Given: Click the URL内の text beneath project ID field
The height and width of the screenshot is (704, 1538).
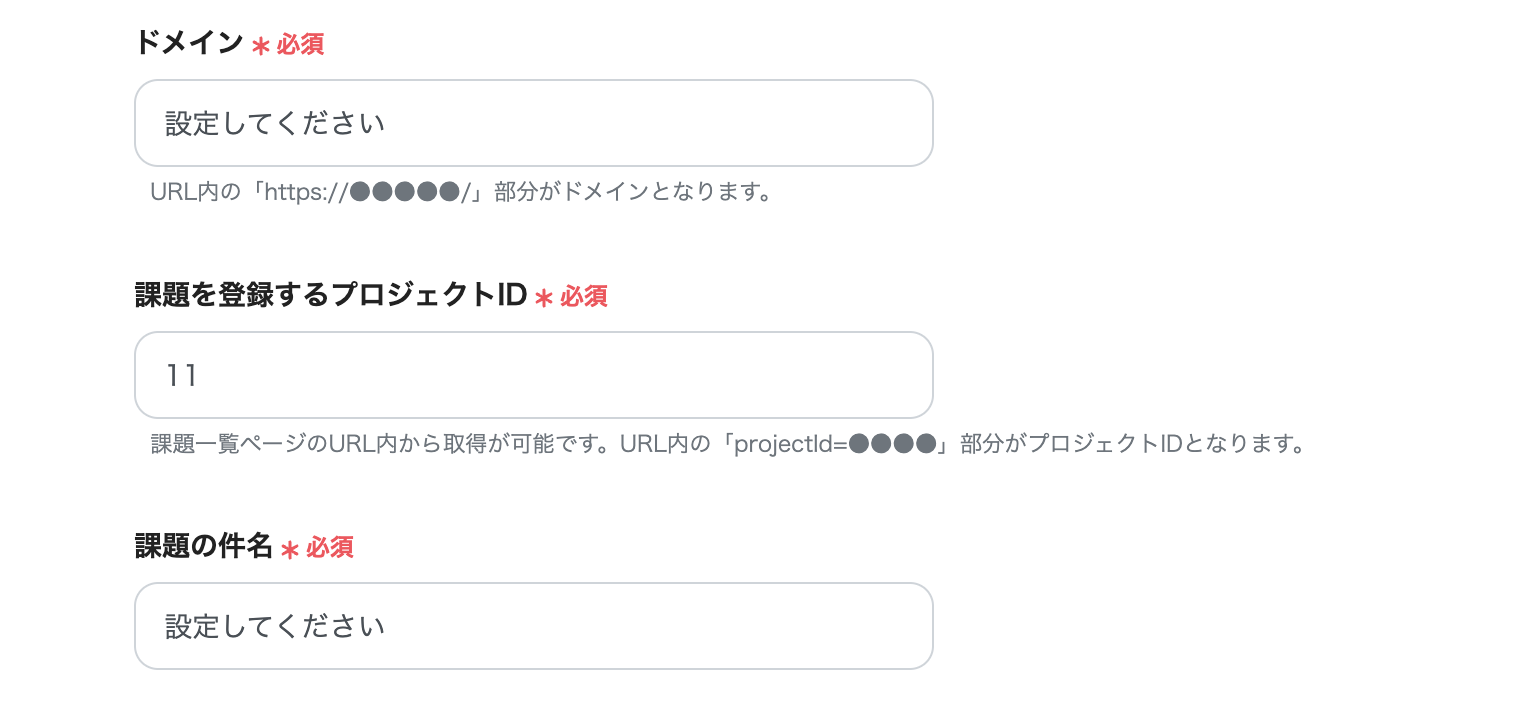Looking at the screenshot, I should [666, 444].
